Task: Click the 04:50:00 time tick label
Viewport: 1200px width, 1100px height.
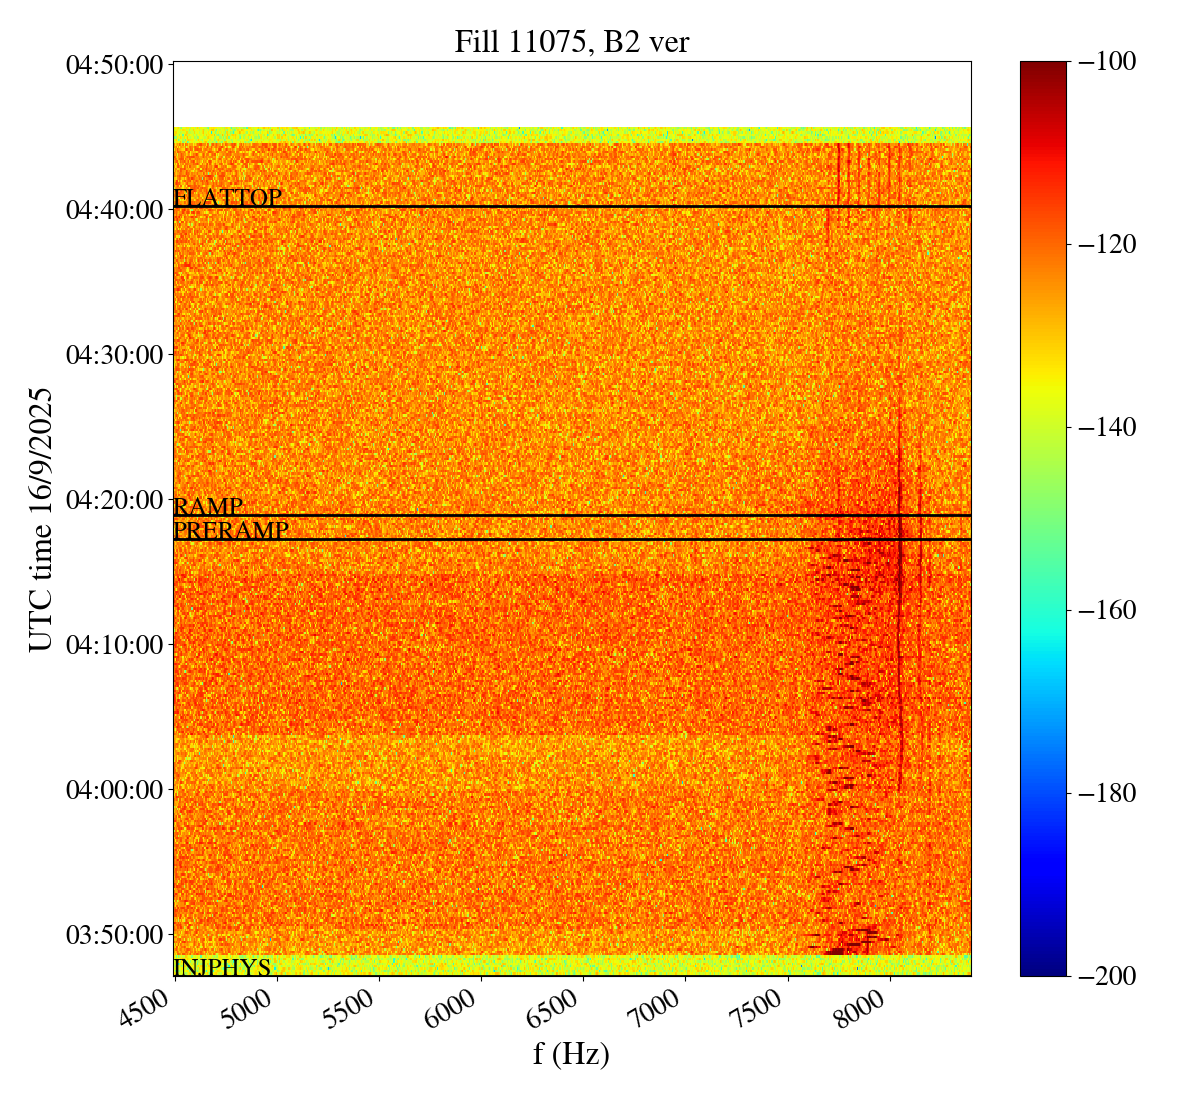Action: click(x=114, y=65)
